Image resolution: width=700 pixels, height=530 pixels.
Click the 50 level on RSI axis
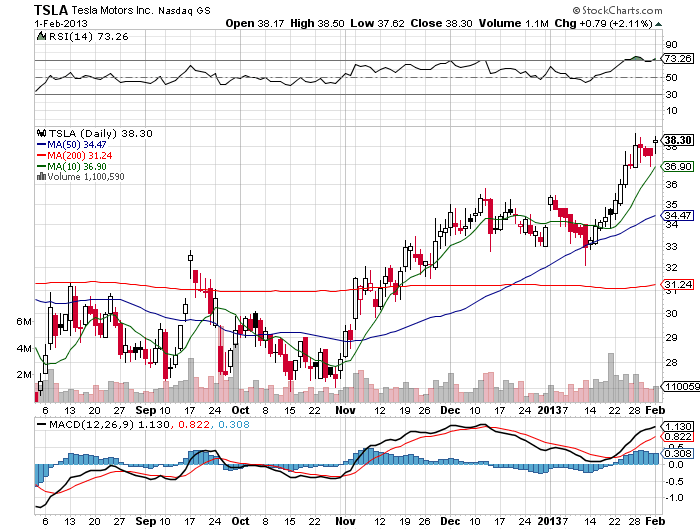point(671,78)
